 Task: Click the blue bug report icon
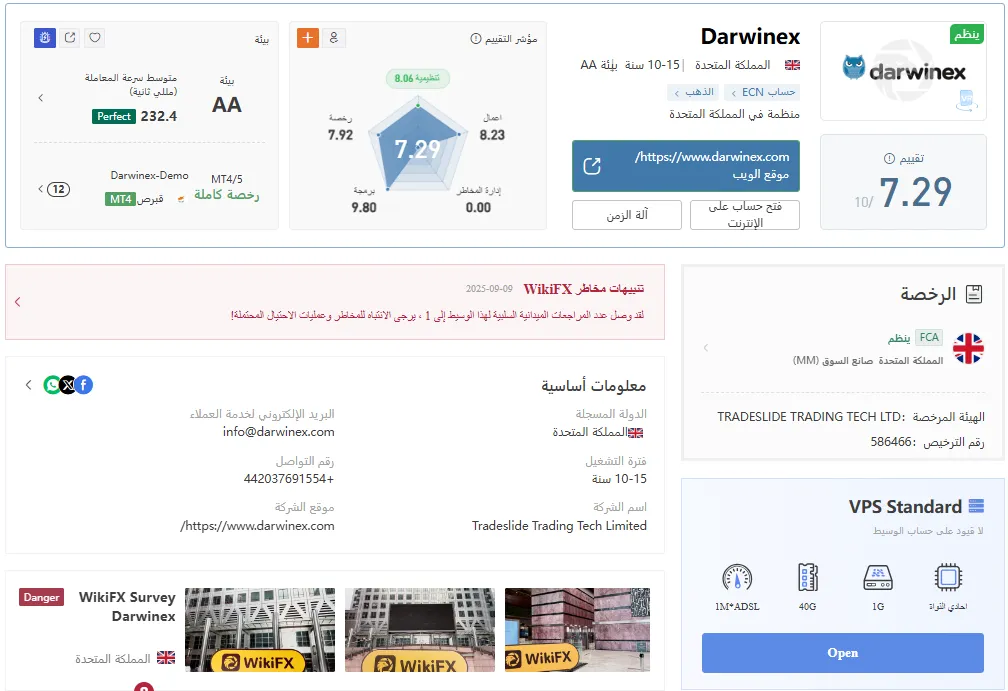[44, 38]
